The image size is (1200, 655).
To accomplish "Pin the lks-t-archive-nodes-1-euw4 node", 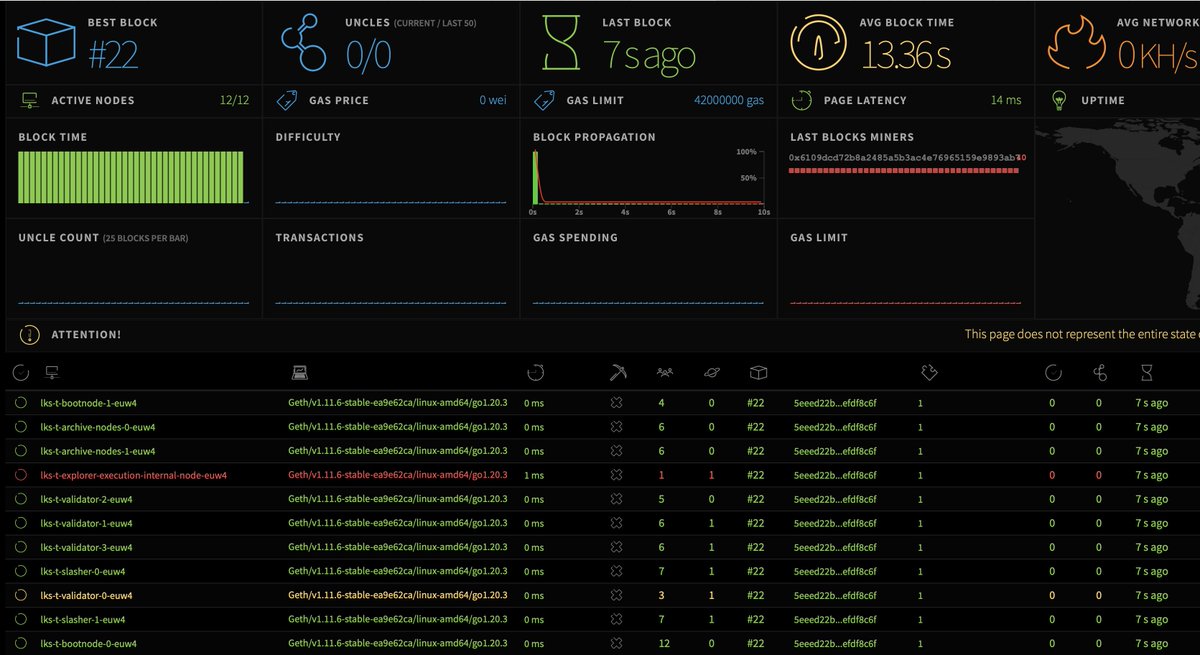I will (x=21, y=451).
